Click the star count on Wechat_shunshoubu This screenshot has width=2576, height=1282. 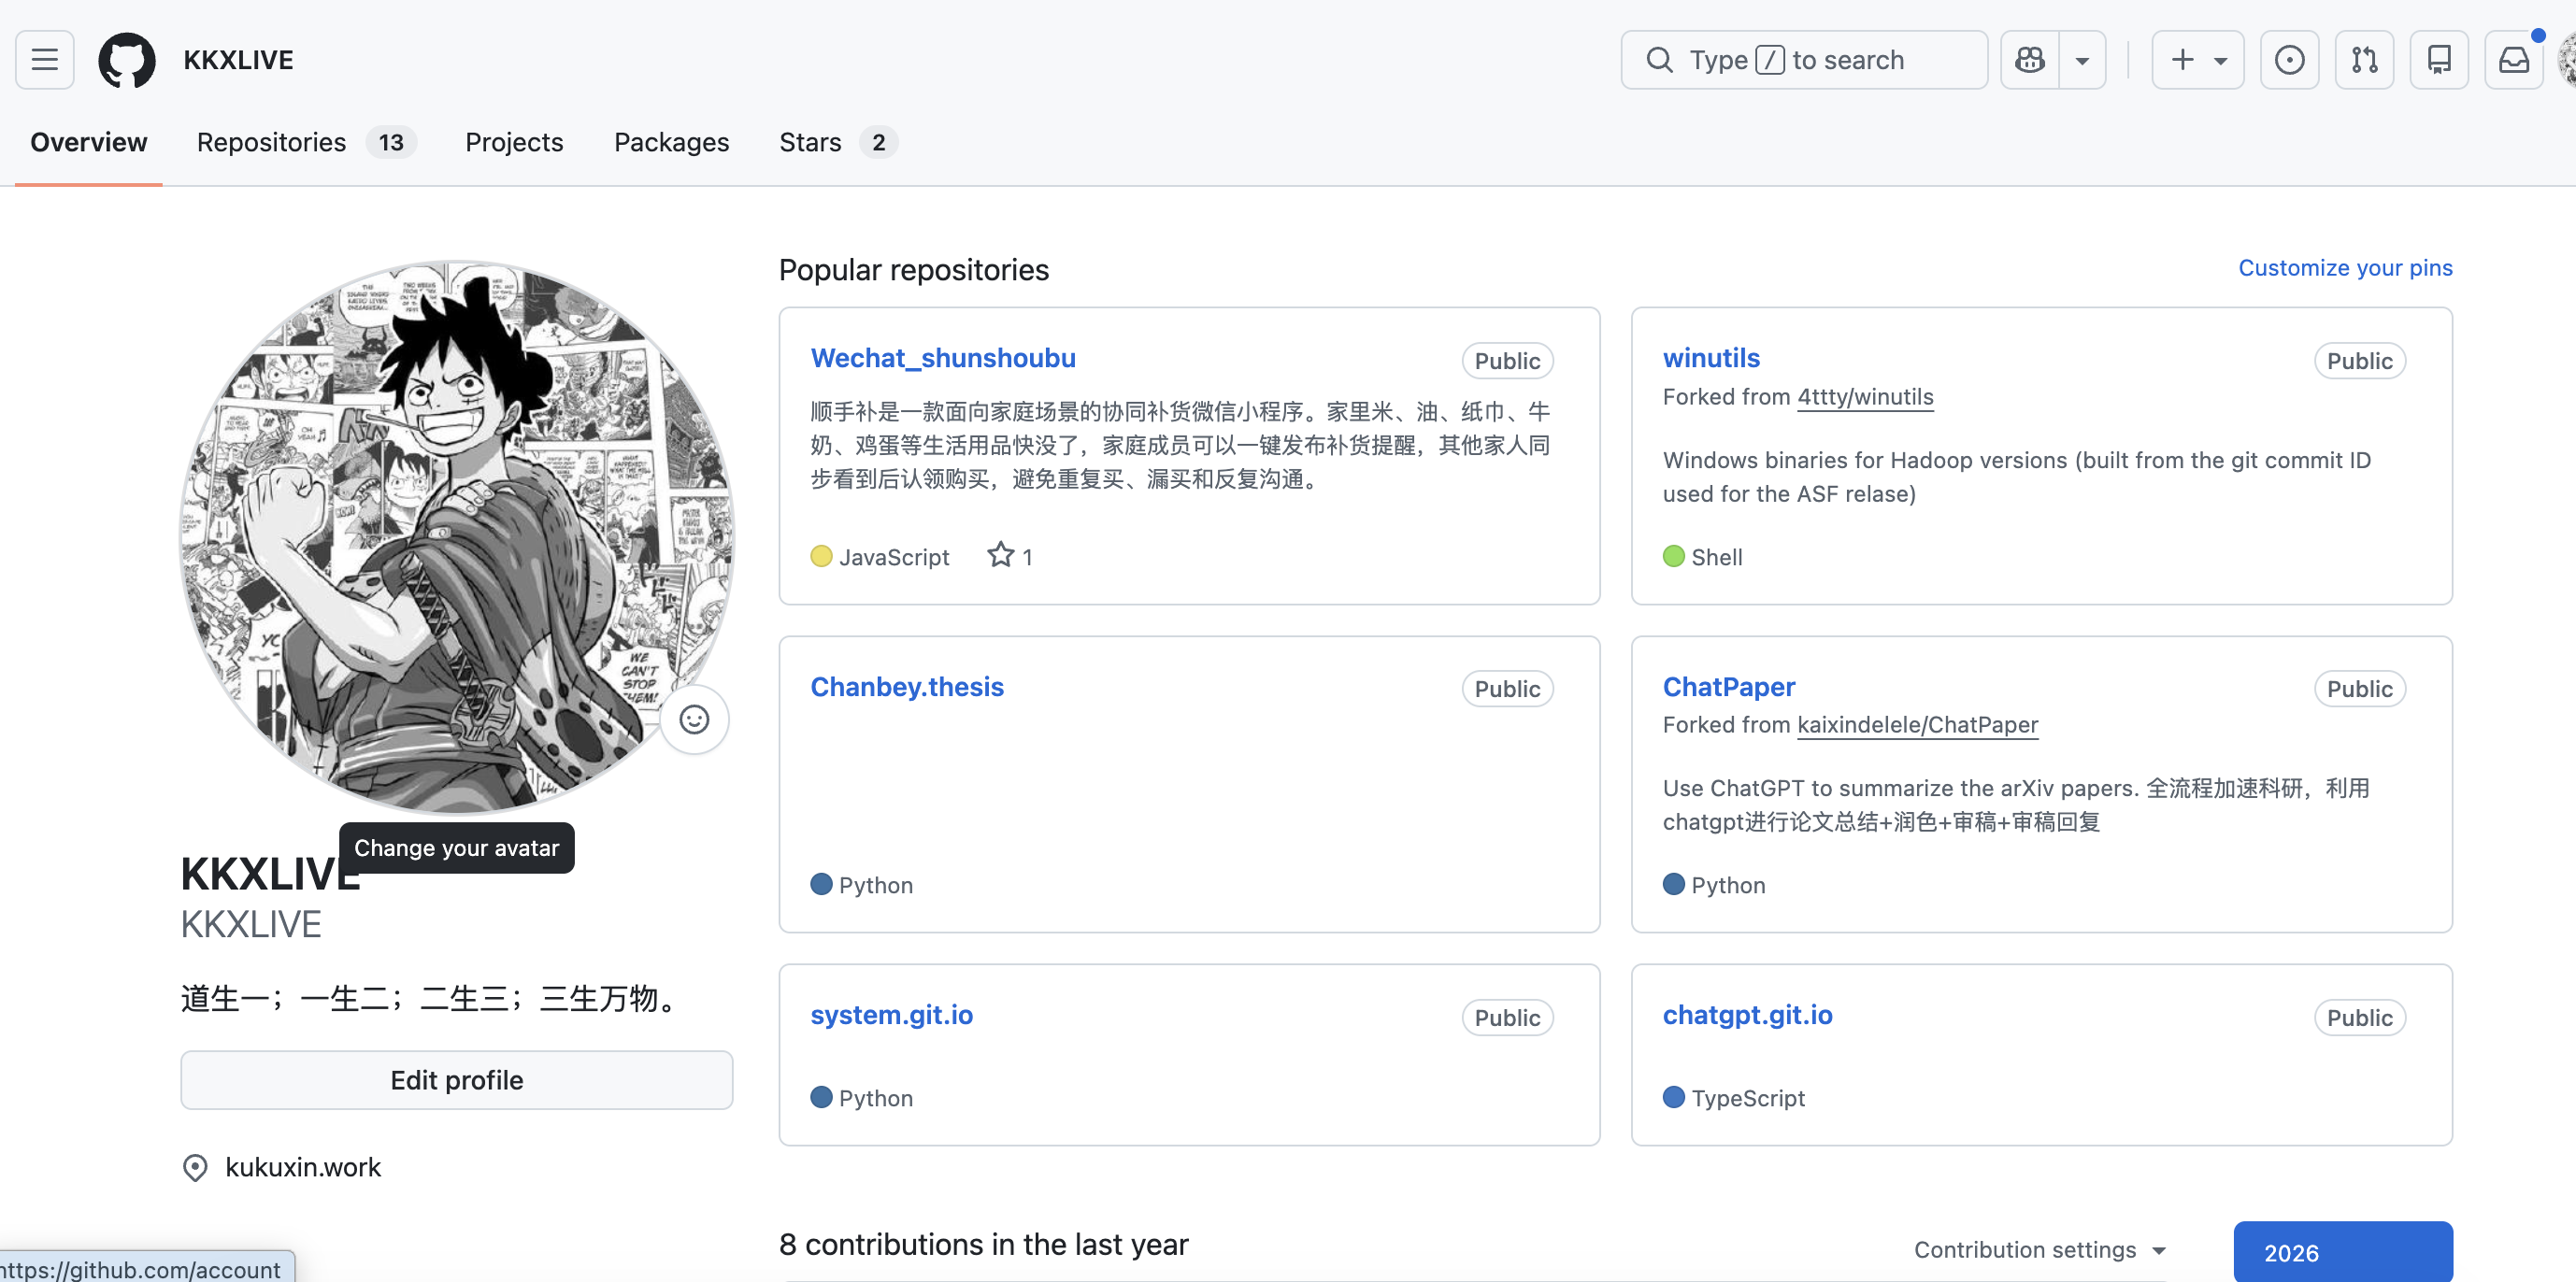(1010, 556)
